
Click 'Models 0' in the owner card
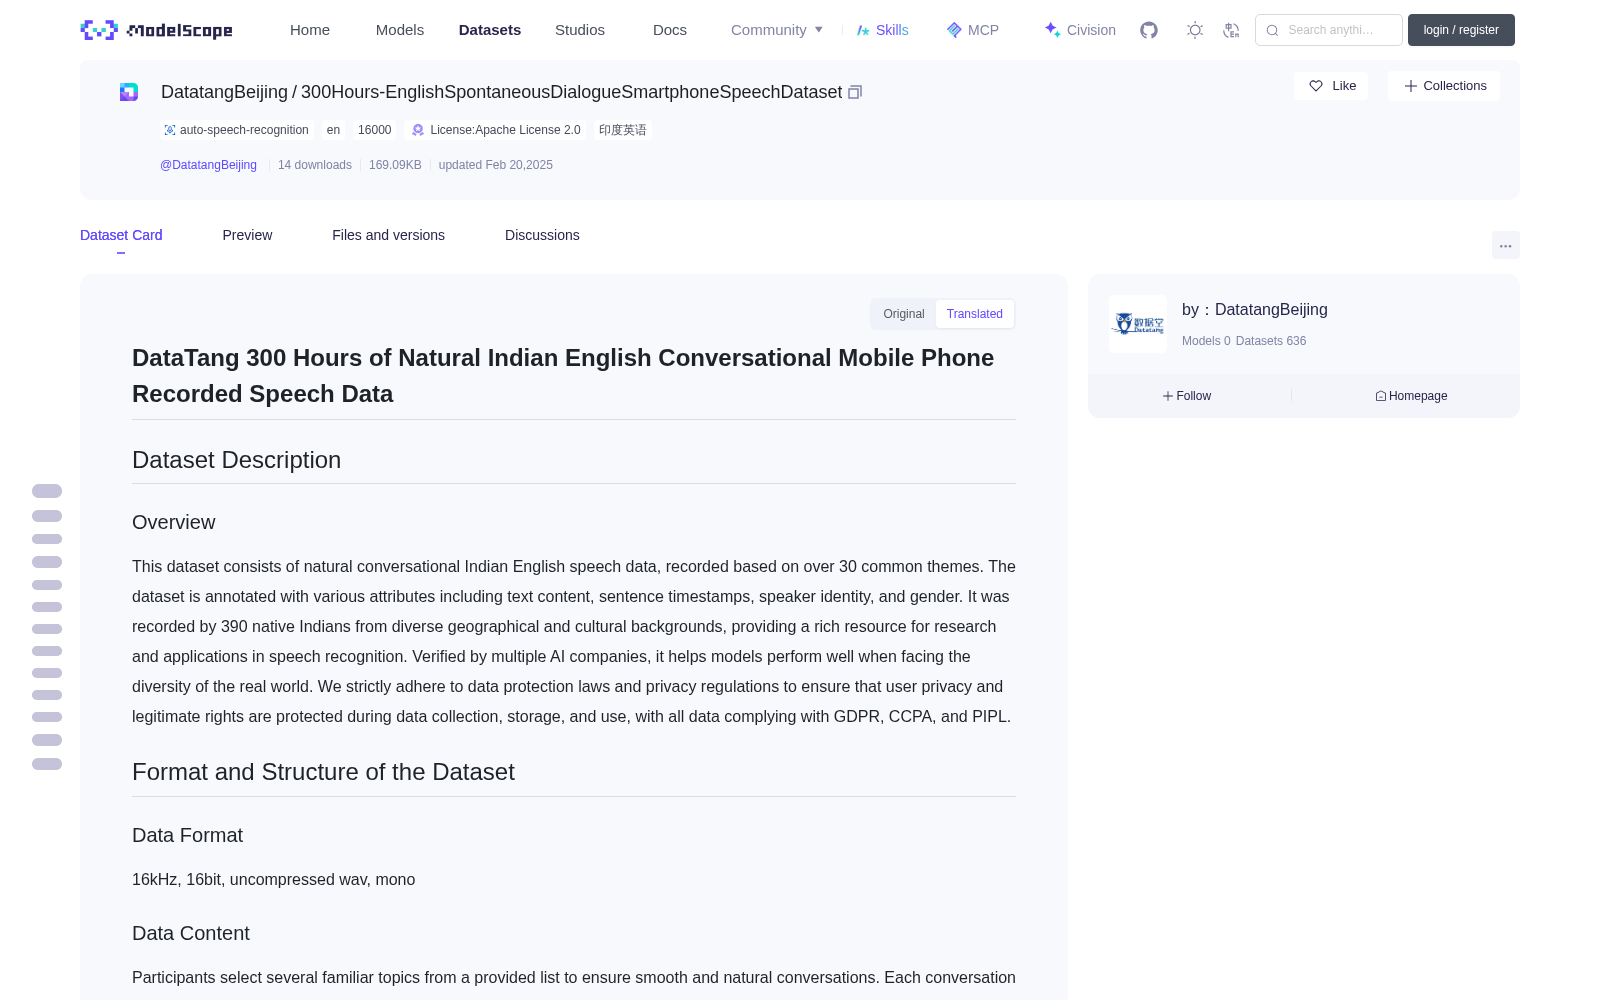1206,341
